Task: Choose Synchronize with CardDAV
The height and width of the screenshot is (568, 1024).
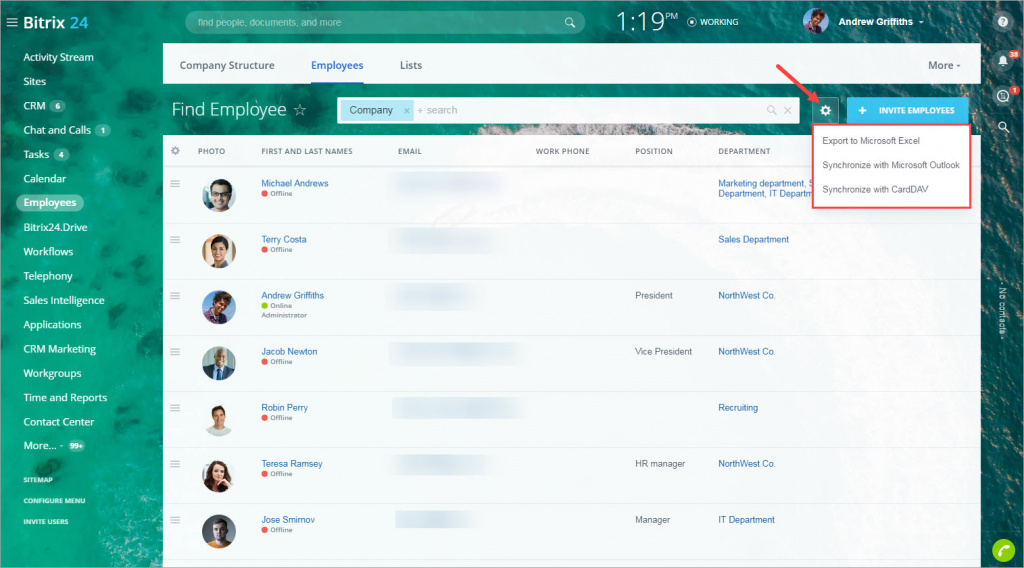Action: (x=874, y=189)
